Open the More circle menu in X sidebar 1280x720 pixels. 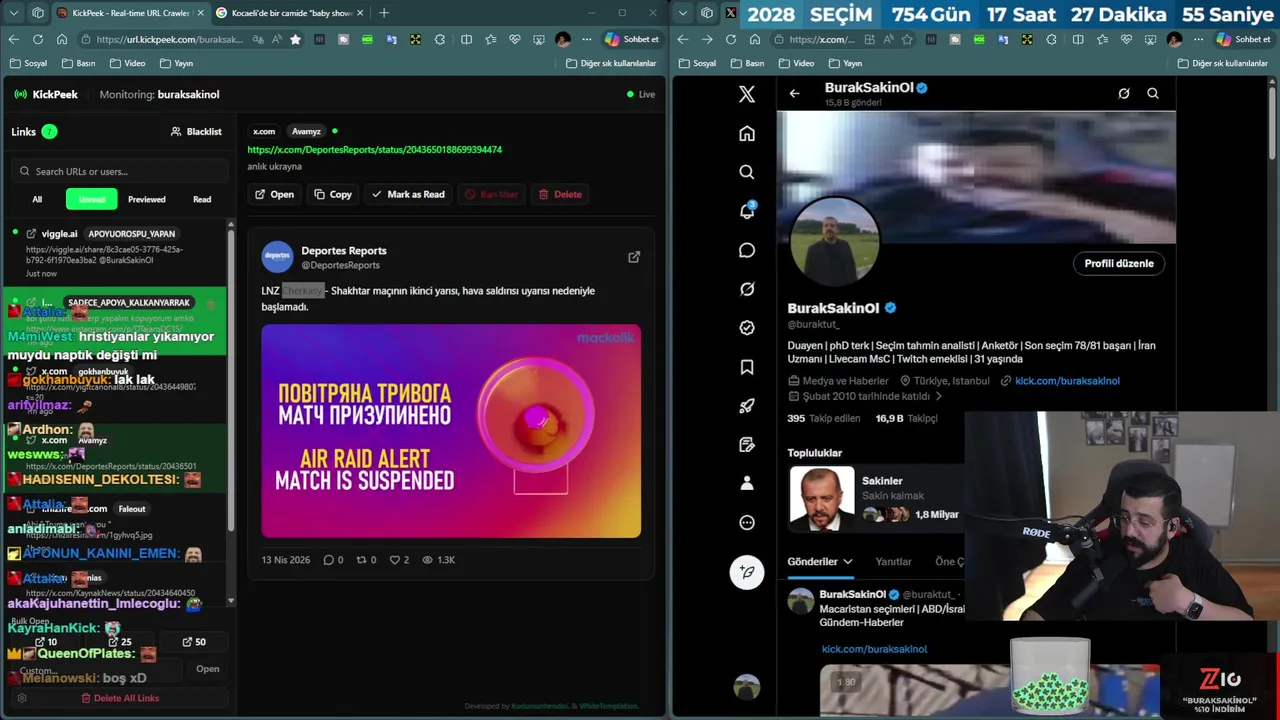tap(746, 522)
